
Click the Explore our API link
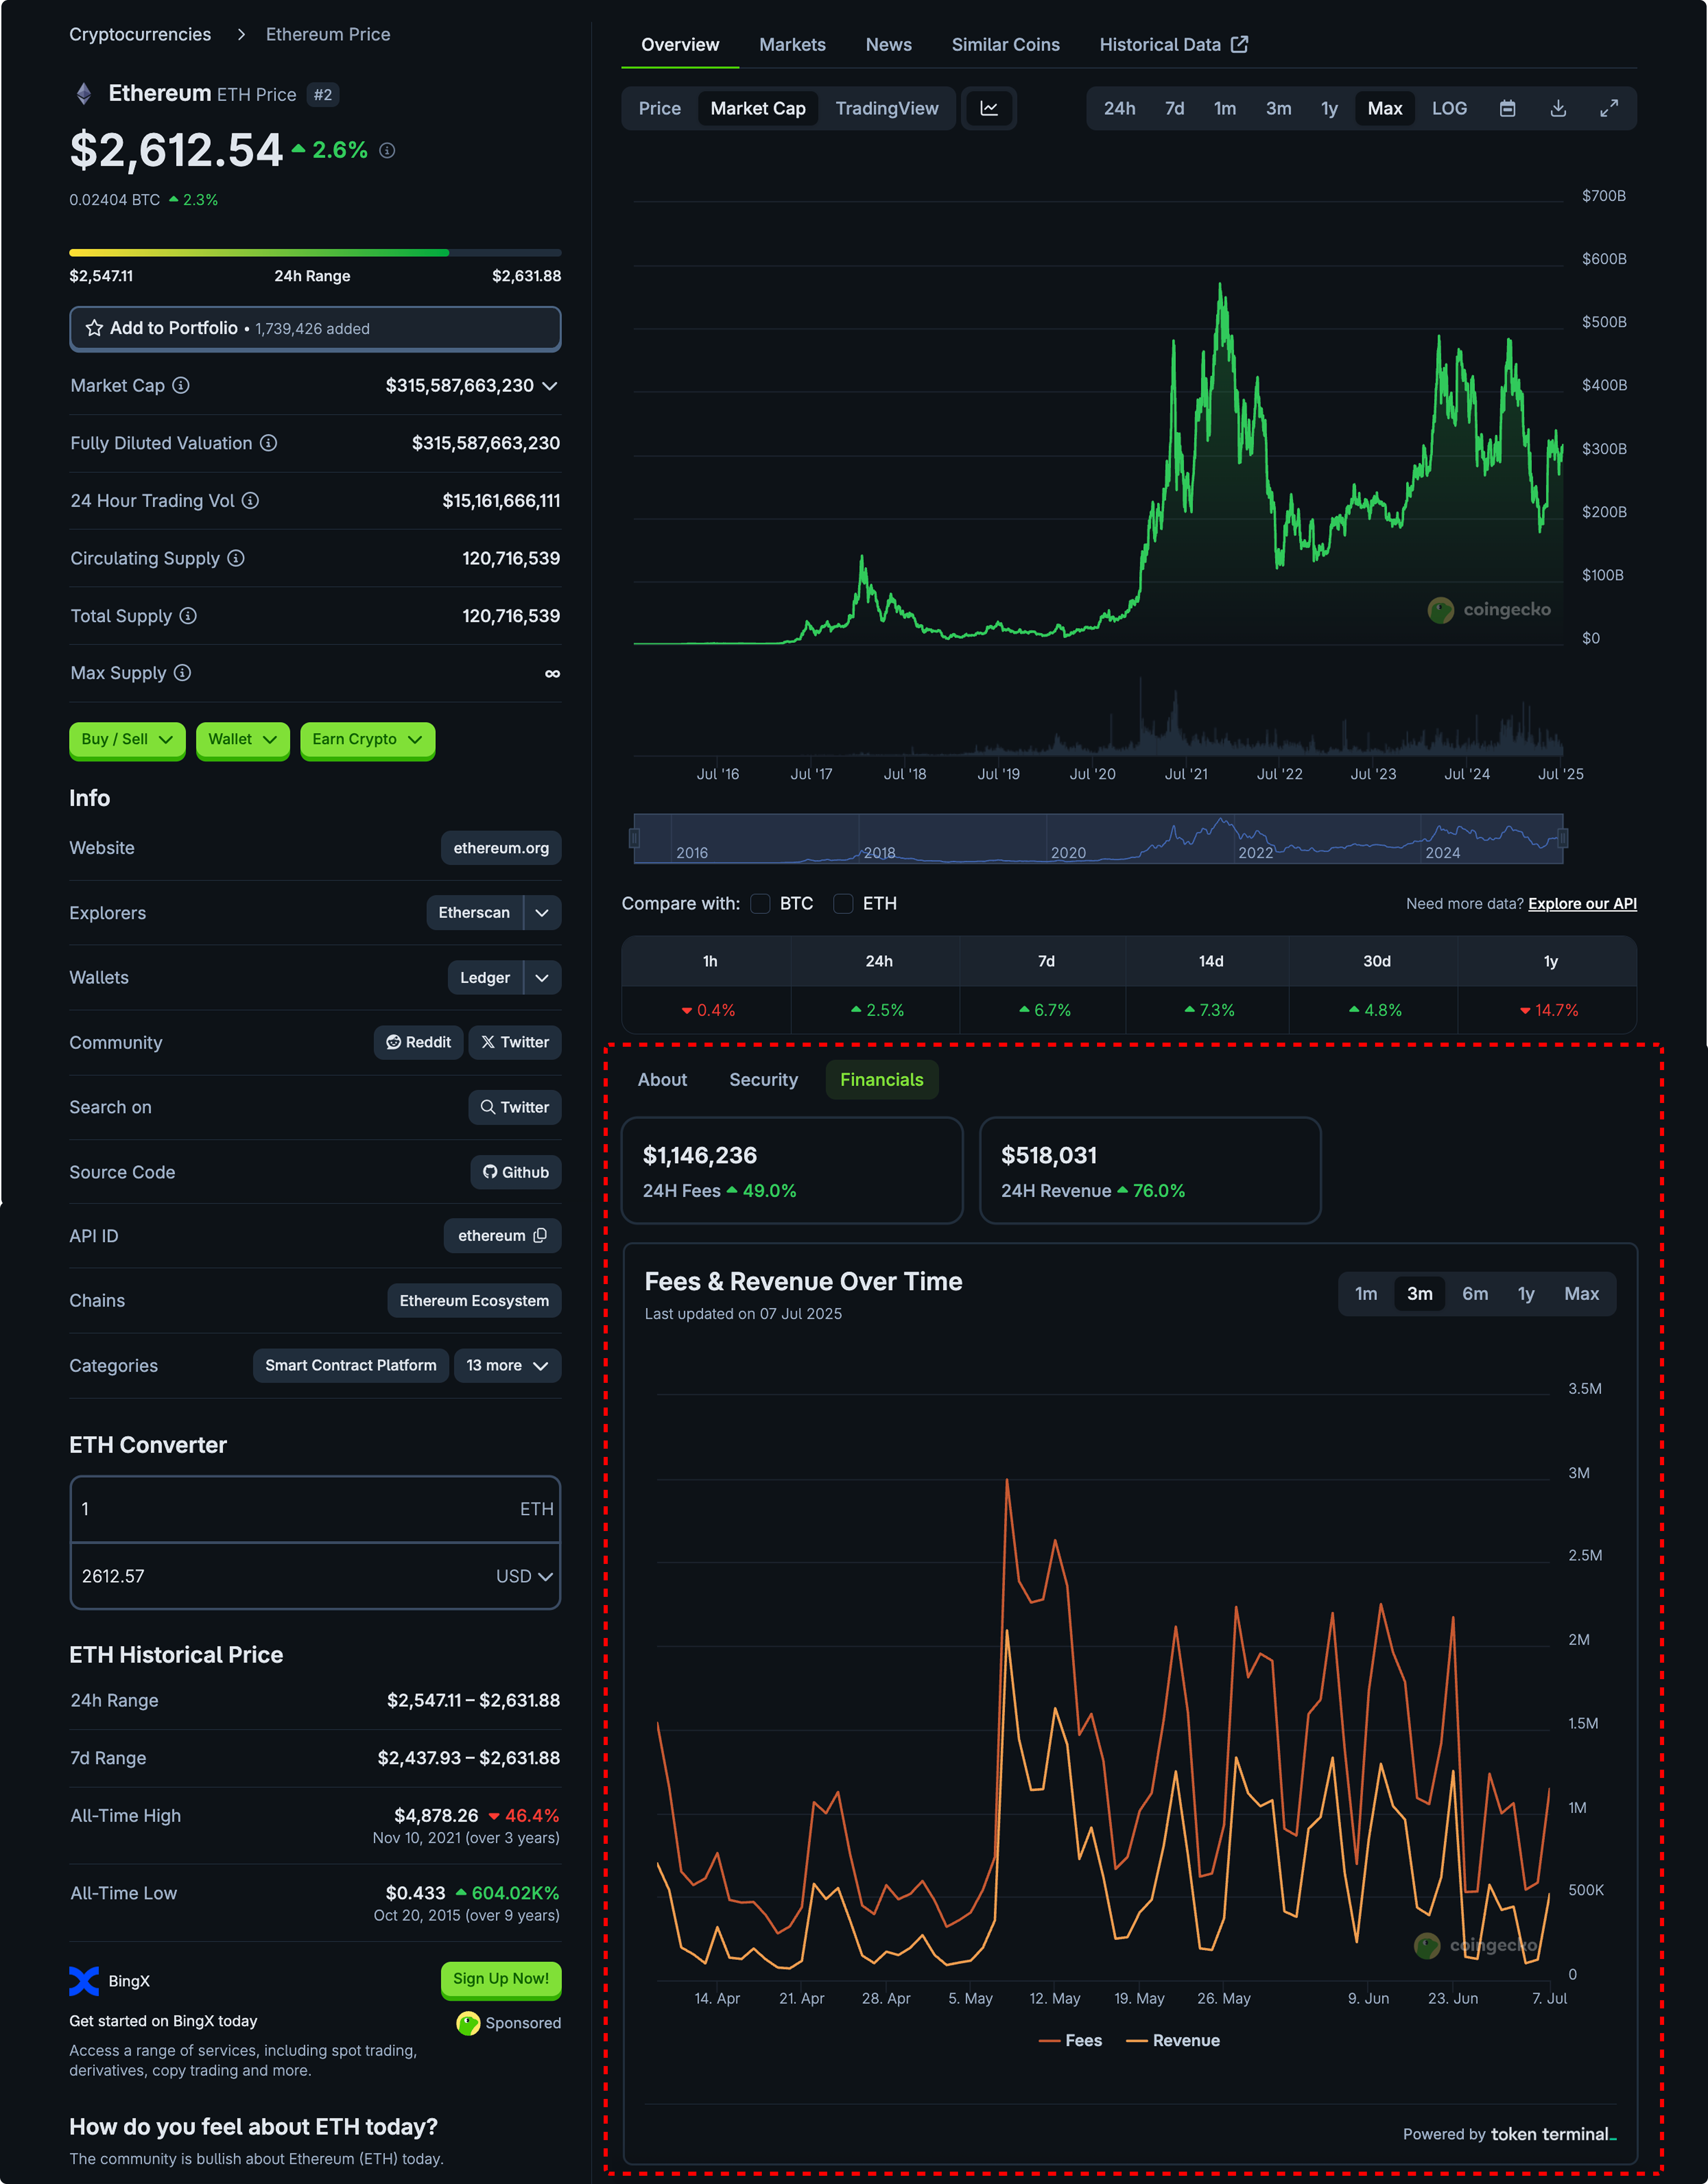(x=1581, y=903)
